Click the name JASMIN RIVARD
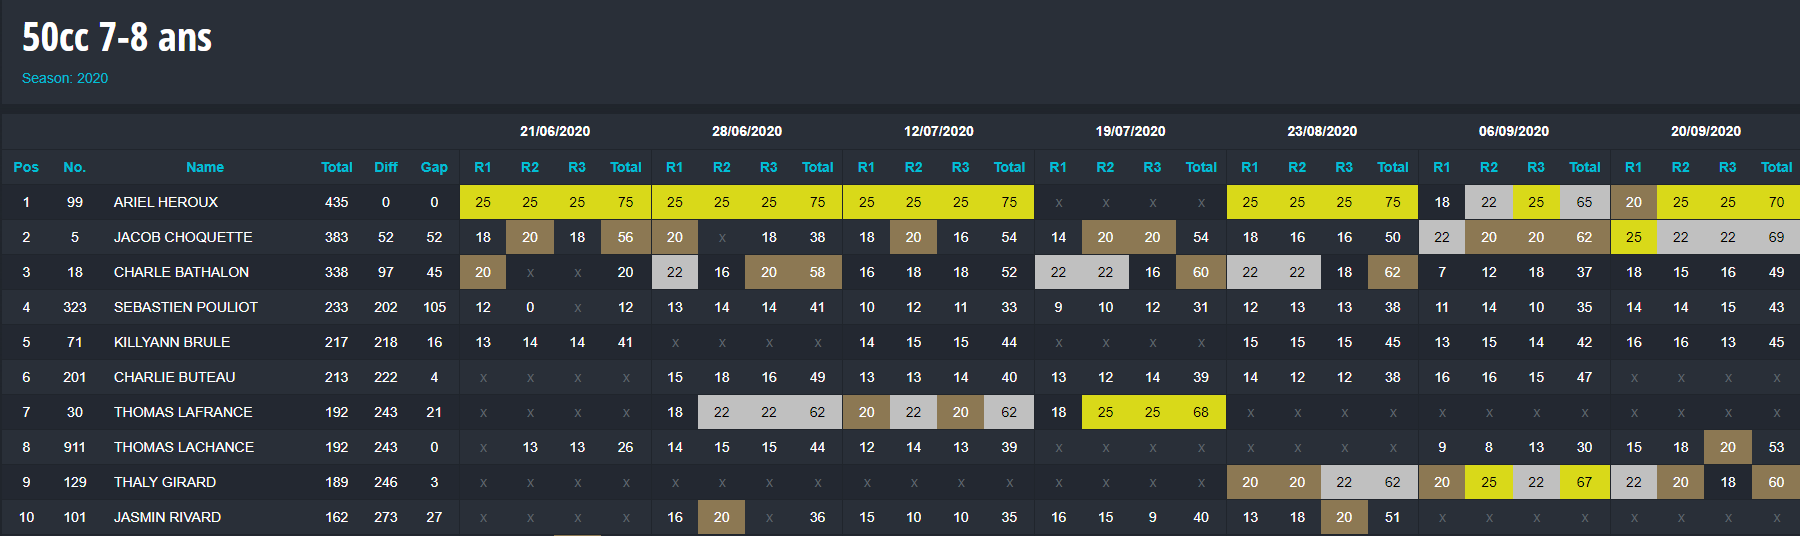 168,517
